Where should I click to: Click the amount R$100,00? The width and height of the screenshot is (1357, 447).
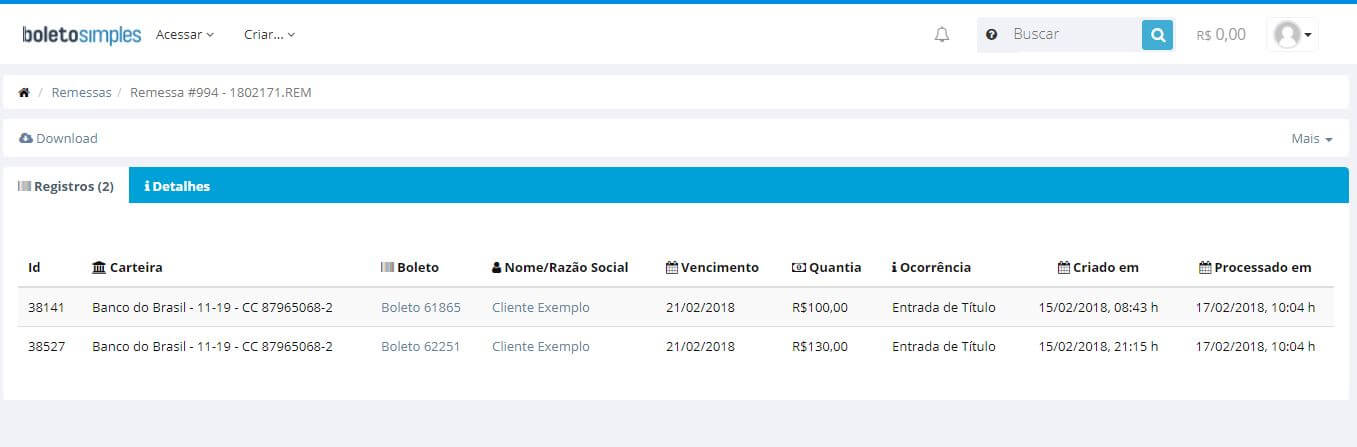click(819, 308)
